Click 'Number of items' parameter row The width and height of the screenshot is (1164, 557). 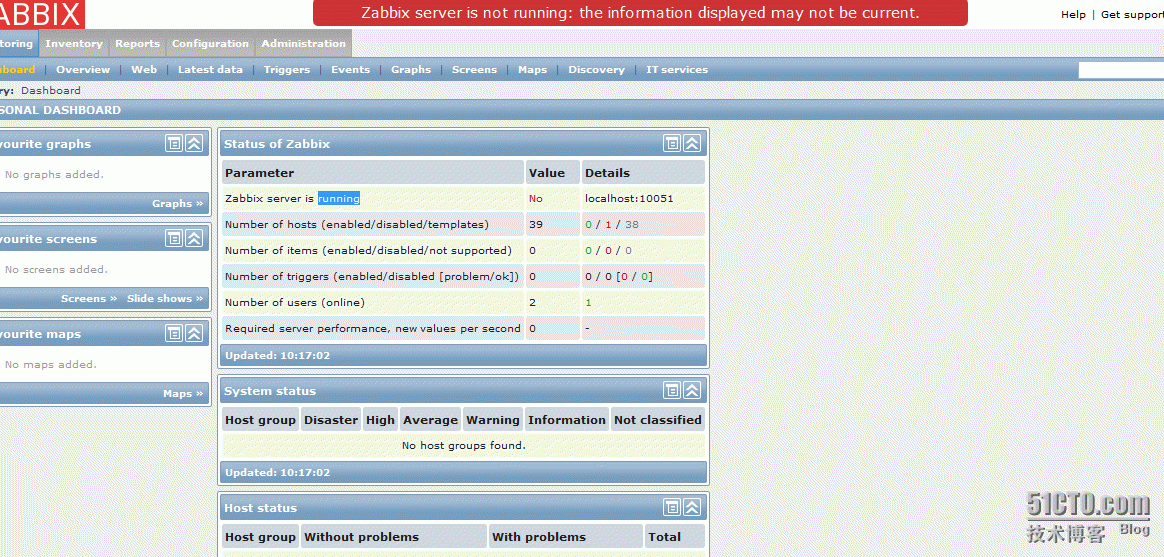(x=463, y=250)
